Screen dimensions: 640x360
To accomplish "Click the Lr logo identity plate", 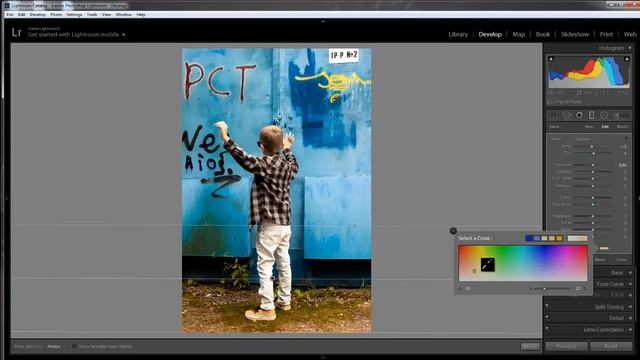I will coord(17,32).
